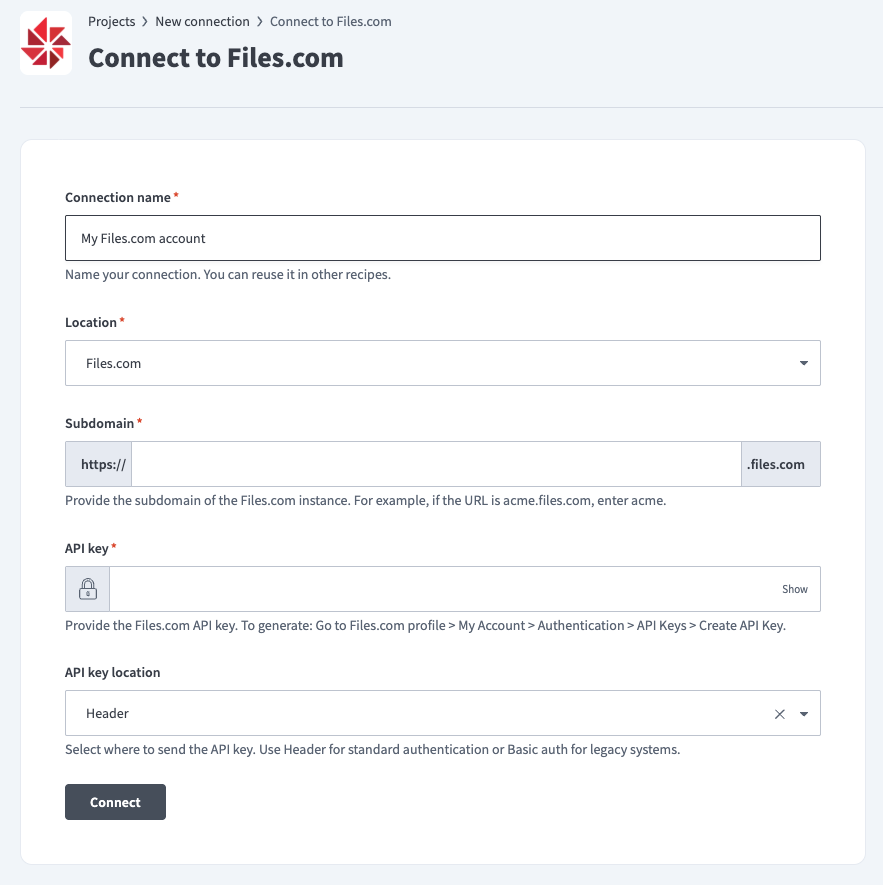Image resolution: width=883 pixels, height=885 pixels.
Task: Open New connection from the breadcrumb
Action: pyautogui.click(x=201, y=21)
